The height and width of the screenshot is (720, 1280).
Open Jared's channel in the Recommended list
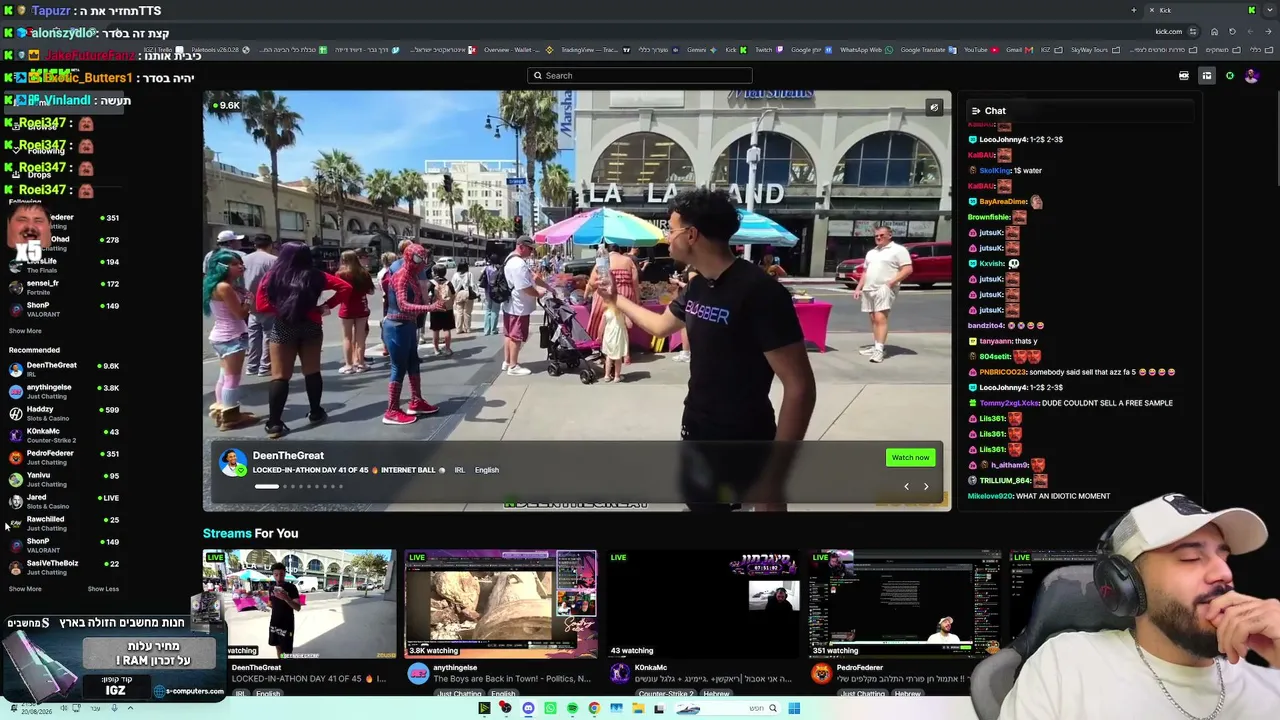(63, 502)
